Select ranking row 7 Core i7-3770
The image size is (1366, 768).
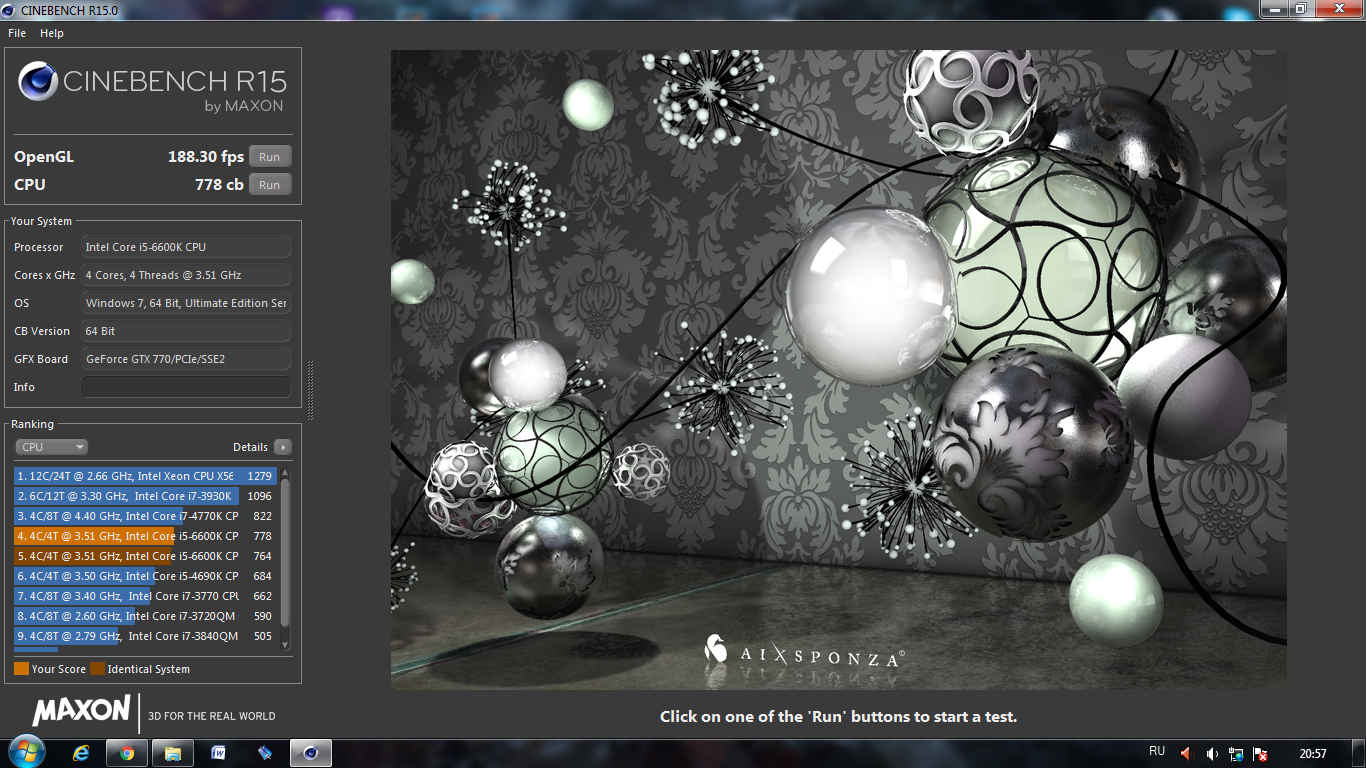pos(145,596)
